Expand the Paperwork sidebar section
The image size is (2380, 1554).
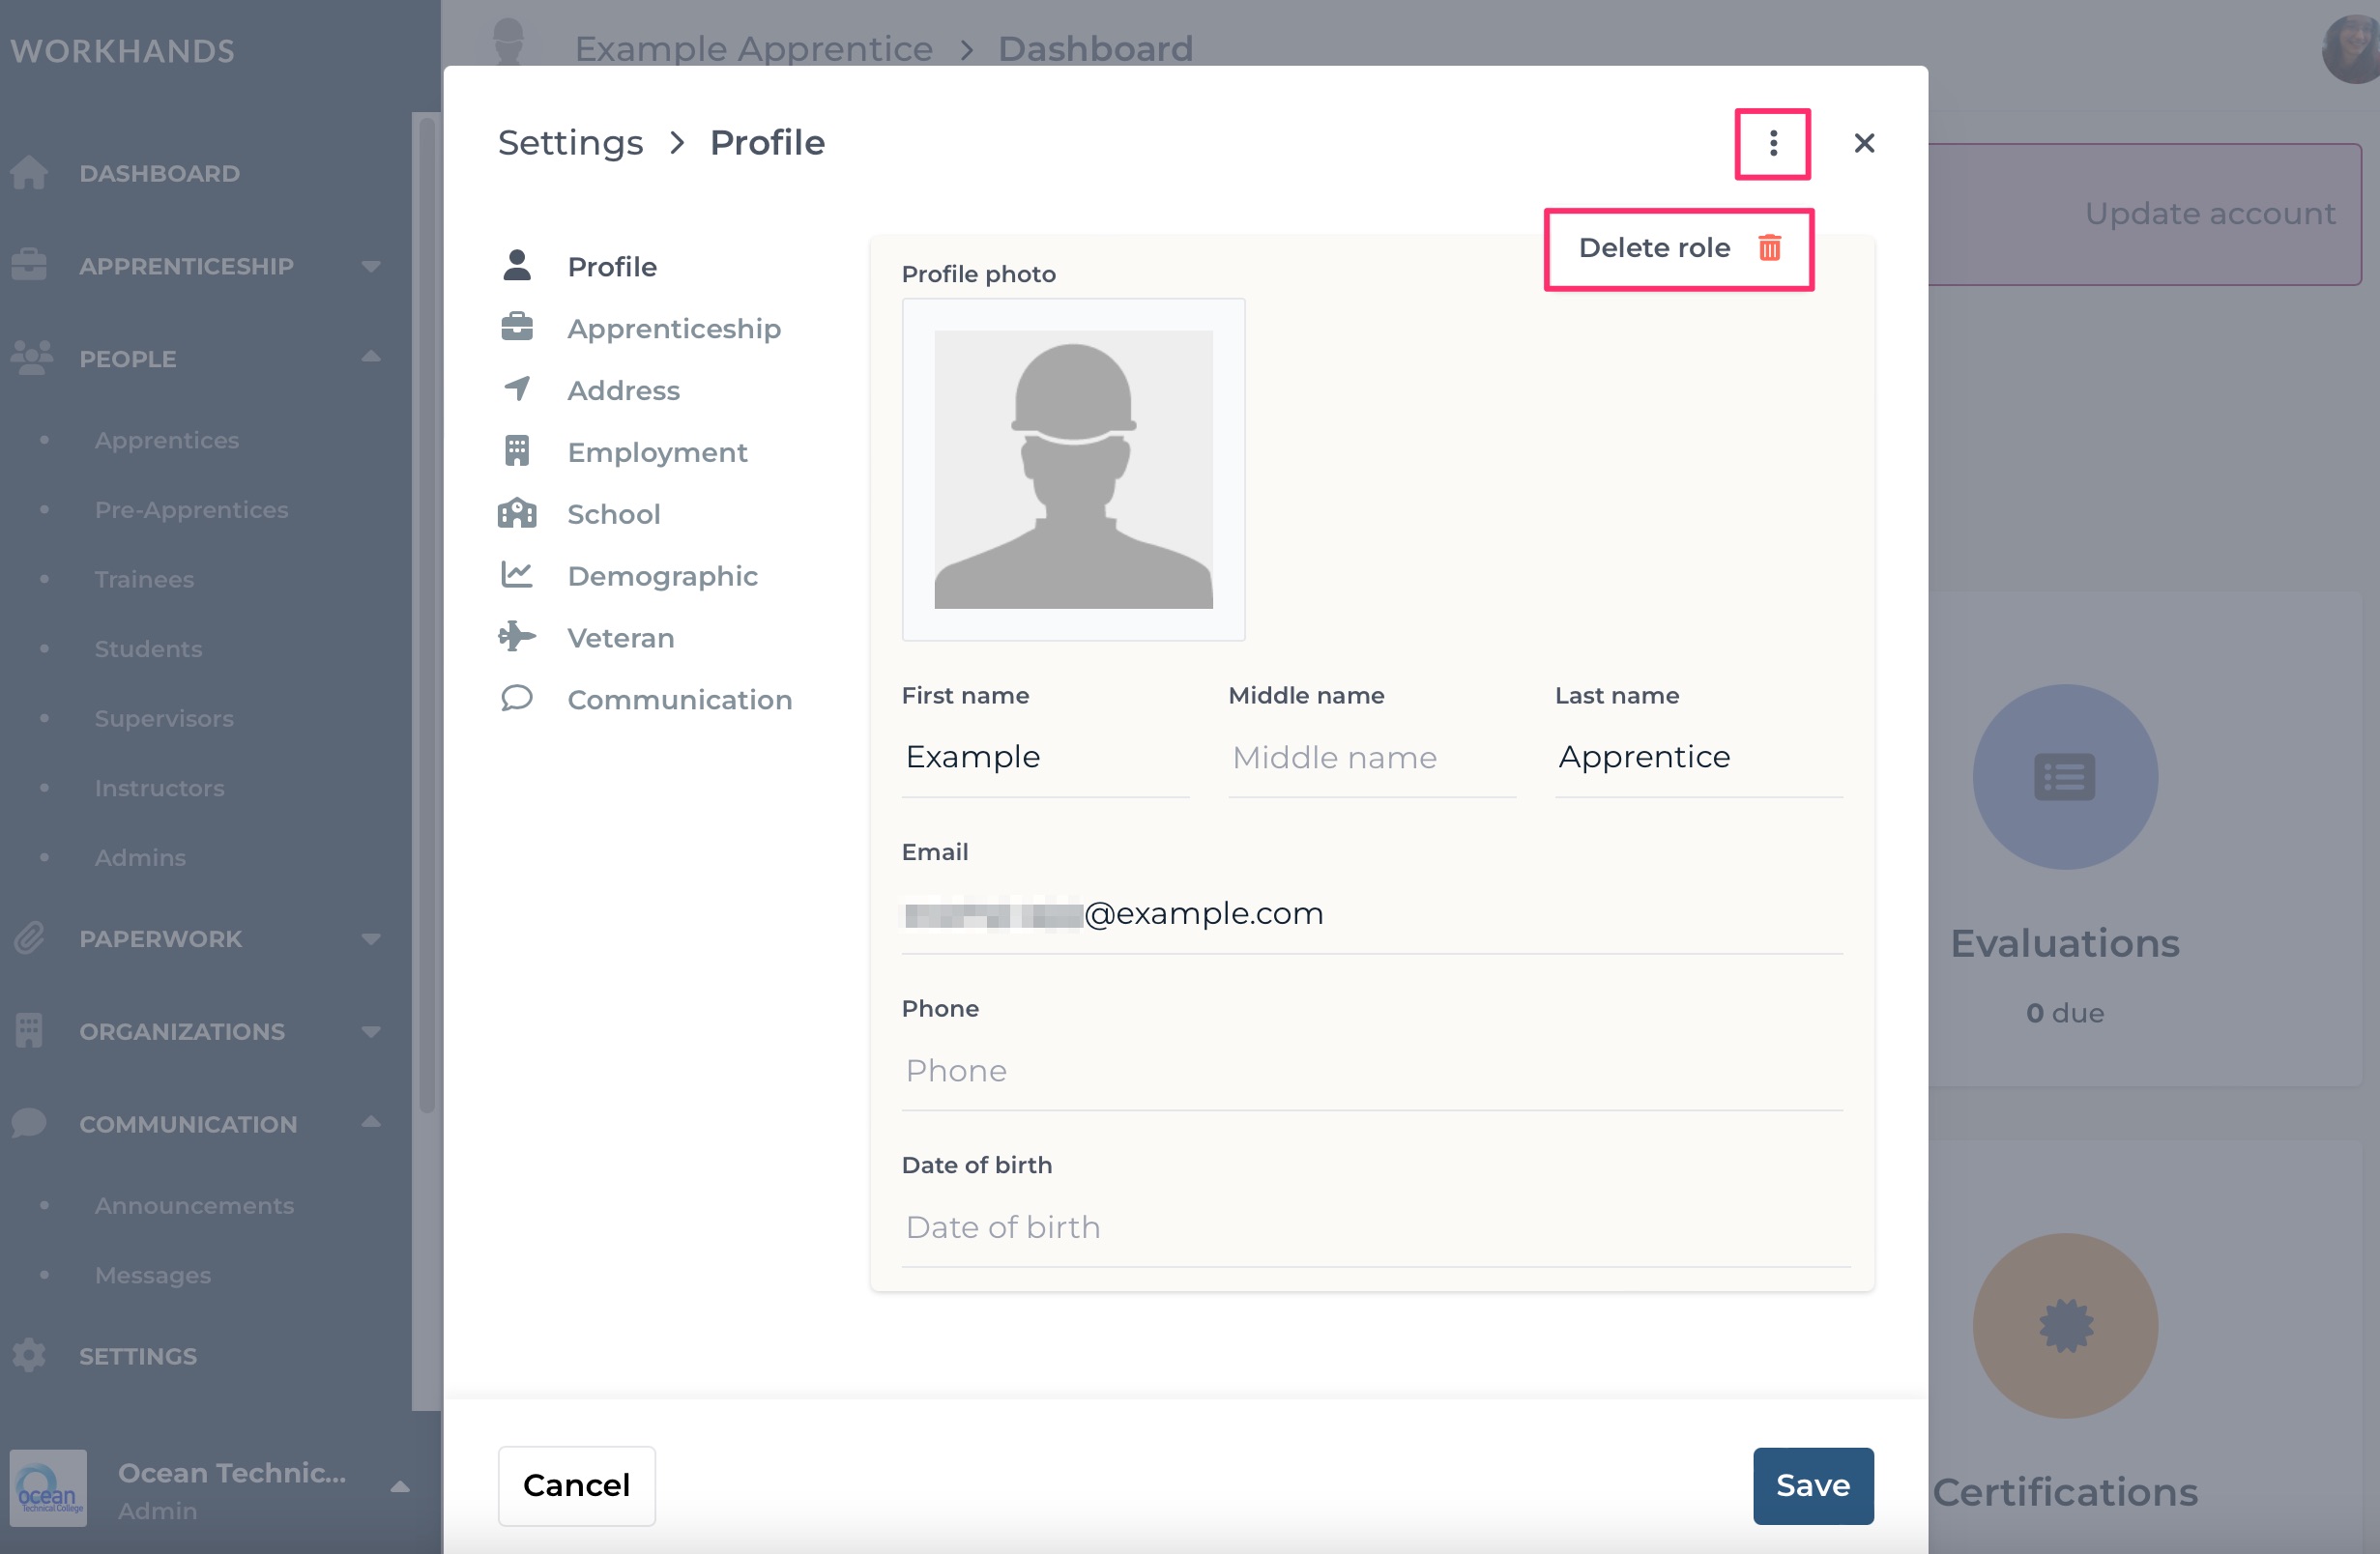point(195,938)
